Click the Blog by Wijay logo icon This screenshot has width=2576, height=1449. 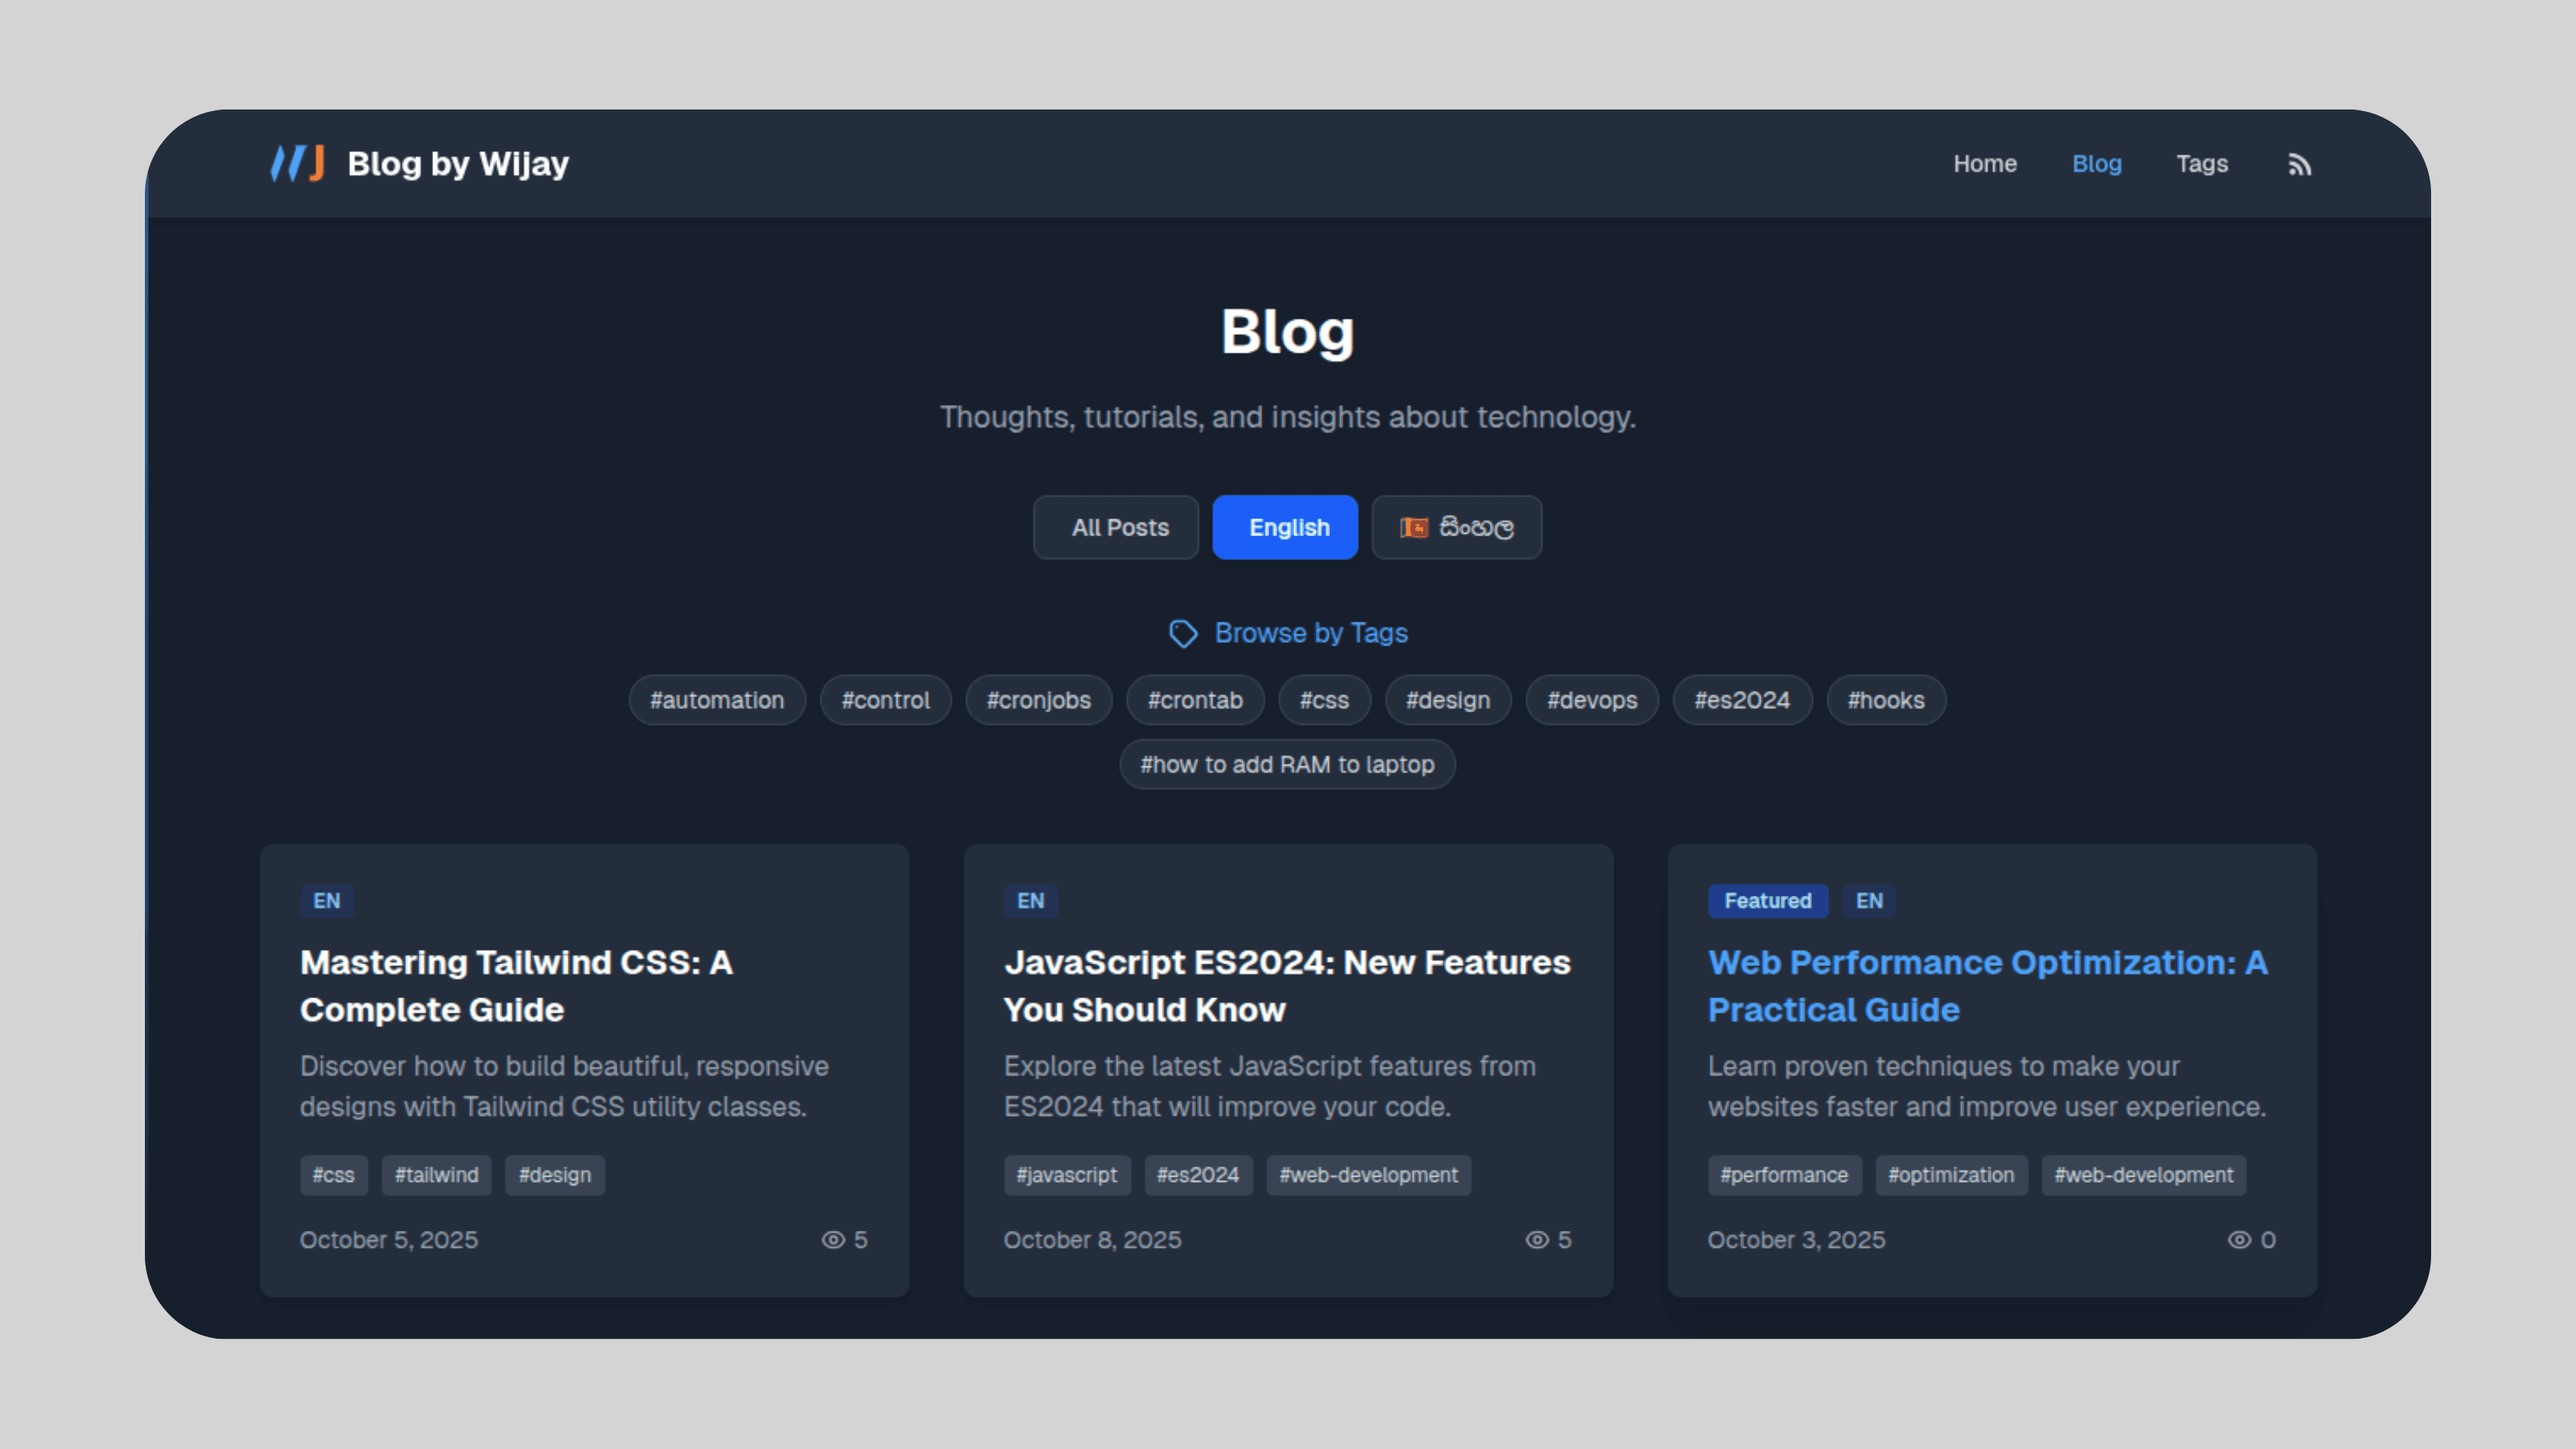pos(297,163)
